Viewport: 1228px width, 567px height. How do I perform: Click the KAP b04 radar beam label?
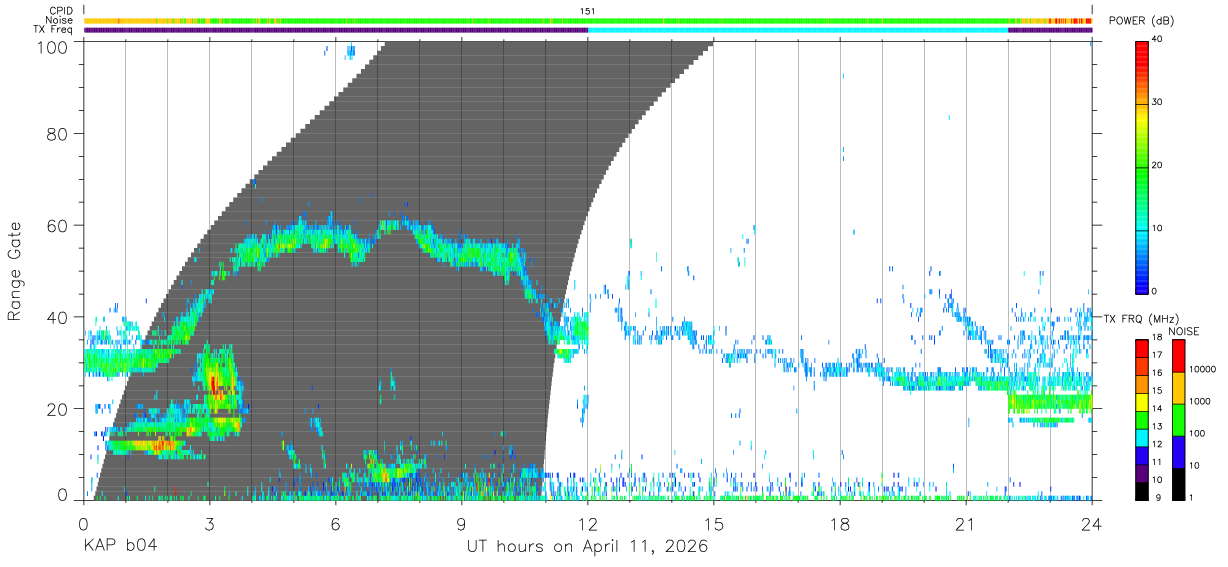(x=119, y=547)
